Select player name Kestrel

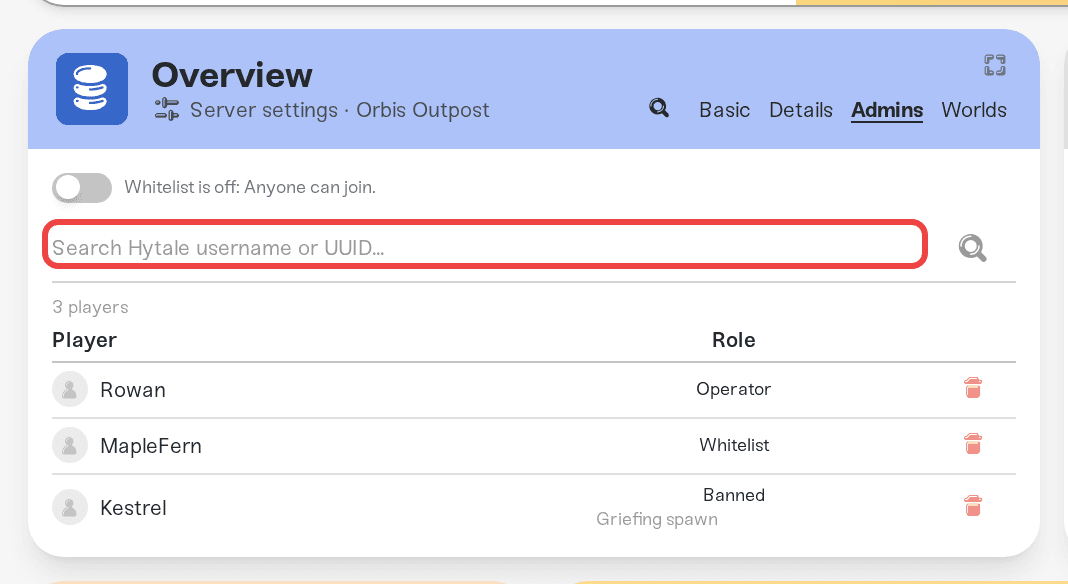click(x=133, y=508)
